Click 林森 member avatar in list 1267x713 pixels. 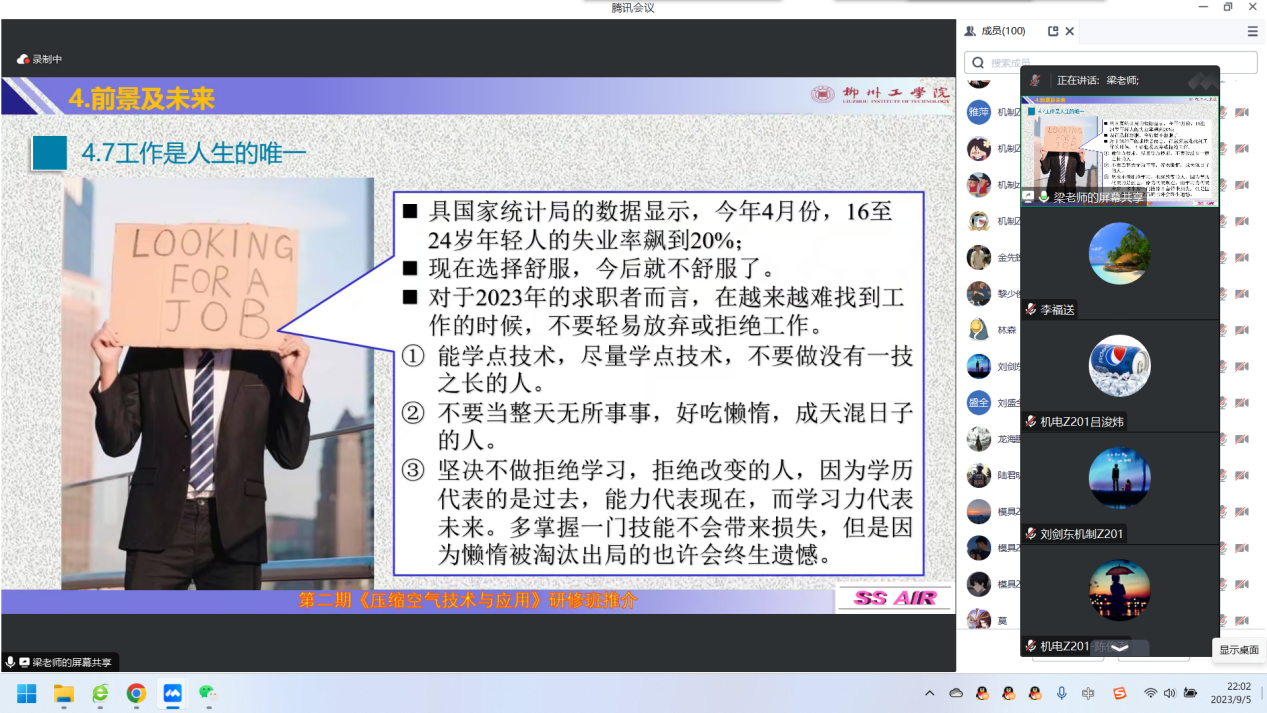coord(979,330)
